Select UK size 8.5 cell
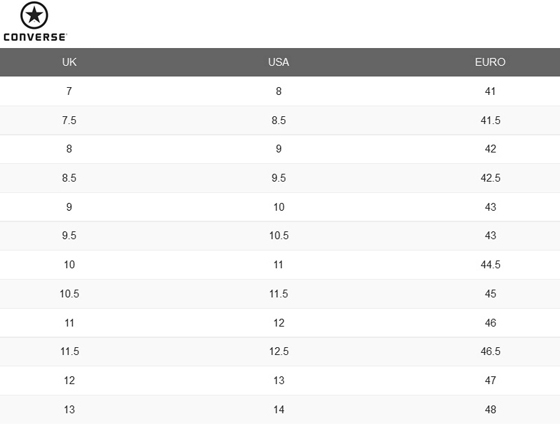The image size is (560, 425). pyautogui.click(x=69, y=178)
